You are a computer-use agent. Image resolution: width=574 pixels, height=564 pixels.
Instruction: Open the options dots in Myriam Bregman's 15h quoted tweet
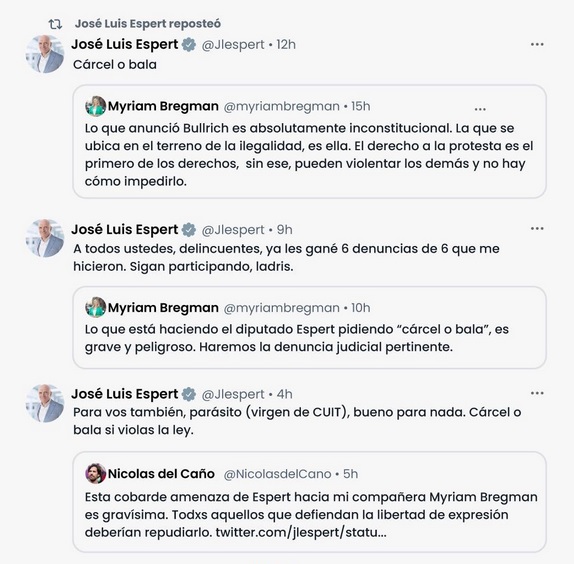click(480, 109)
